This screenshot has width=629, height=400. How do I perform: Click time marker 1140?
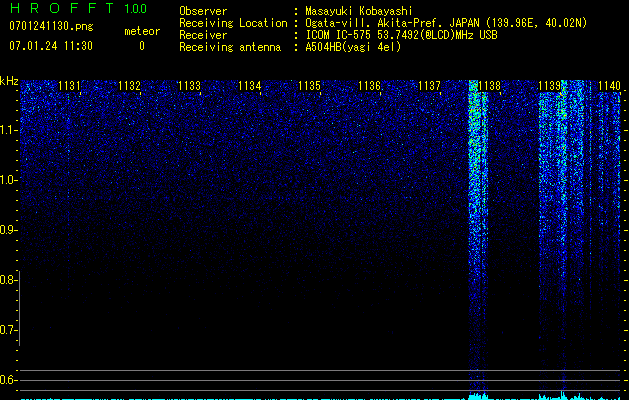(x=609, y=85)
